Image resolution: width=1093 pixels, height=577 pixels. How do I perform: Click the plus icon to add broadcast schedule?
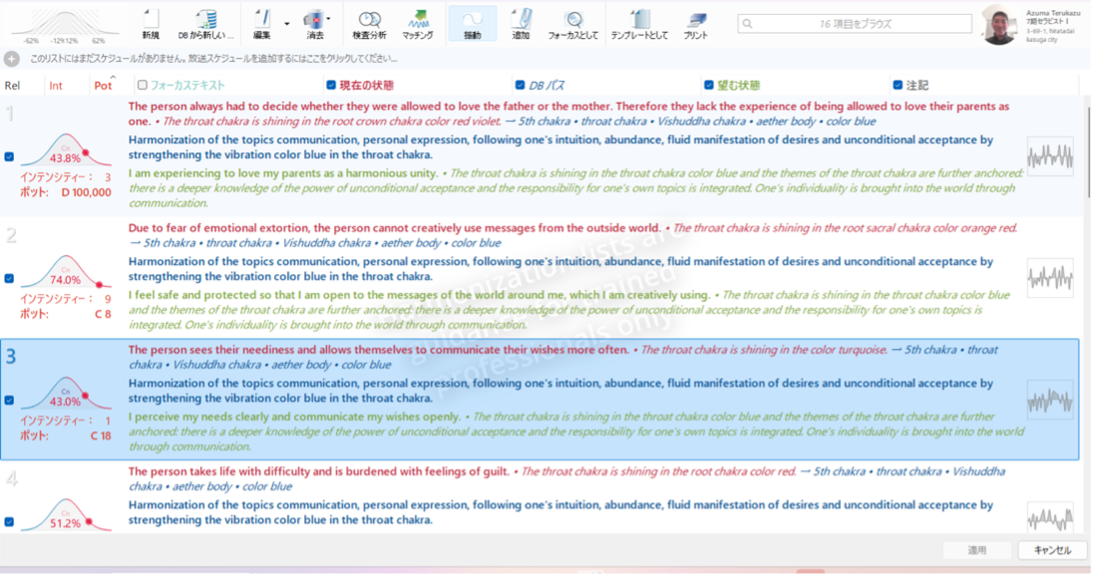coord(11,59)
